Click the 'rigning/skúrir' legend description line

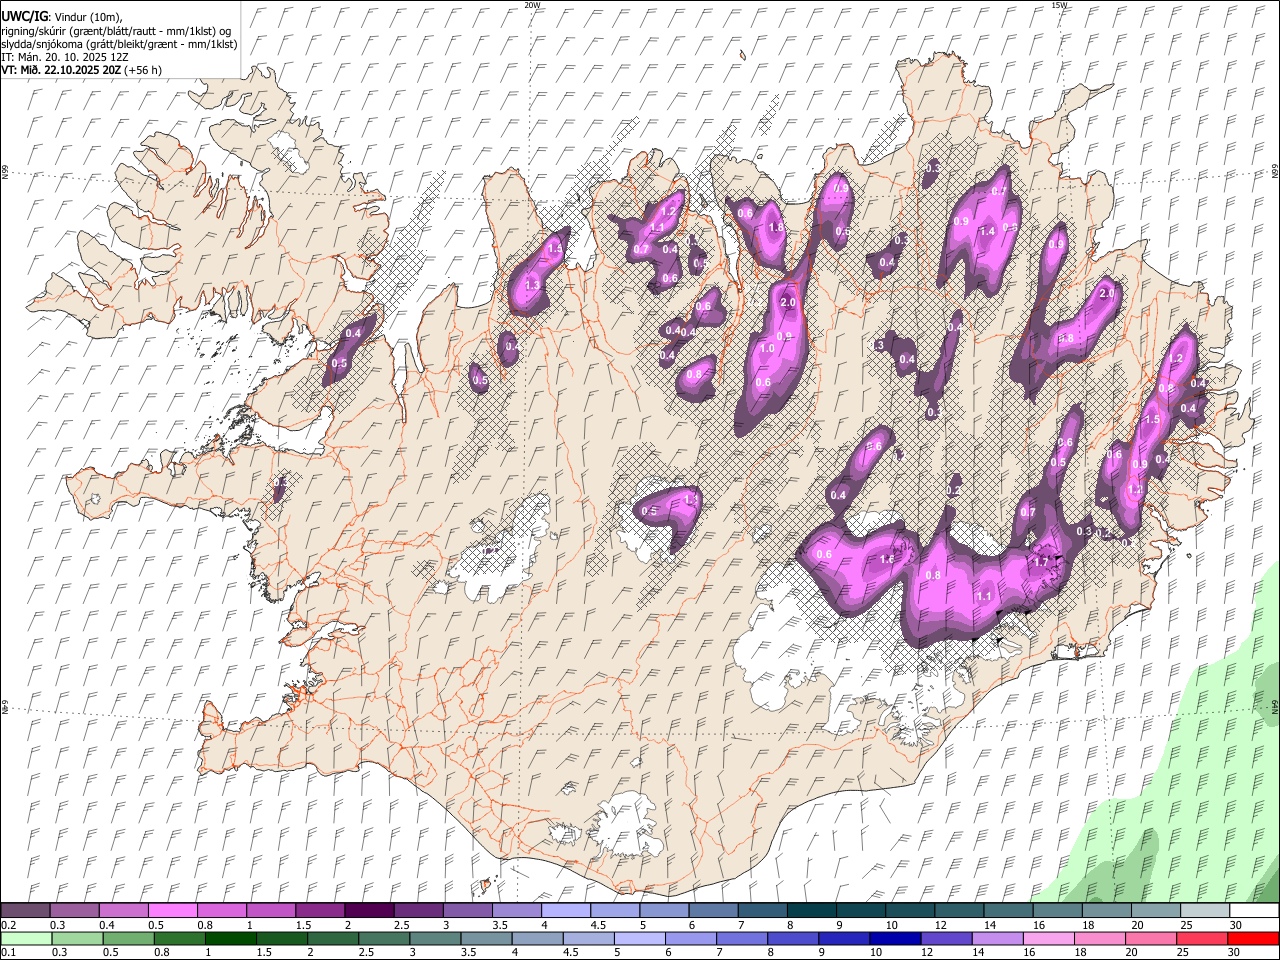point(116,31)
